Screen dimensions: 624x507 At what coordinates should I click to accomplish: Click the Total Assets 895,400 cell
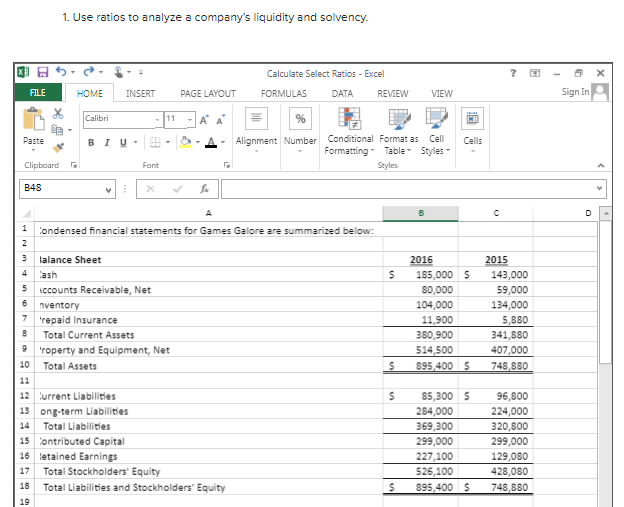click(421, 365)
